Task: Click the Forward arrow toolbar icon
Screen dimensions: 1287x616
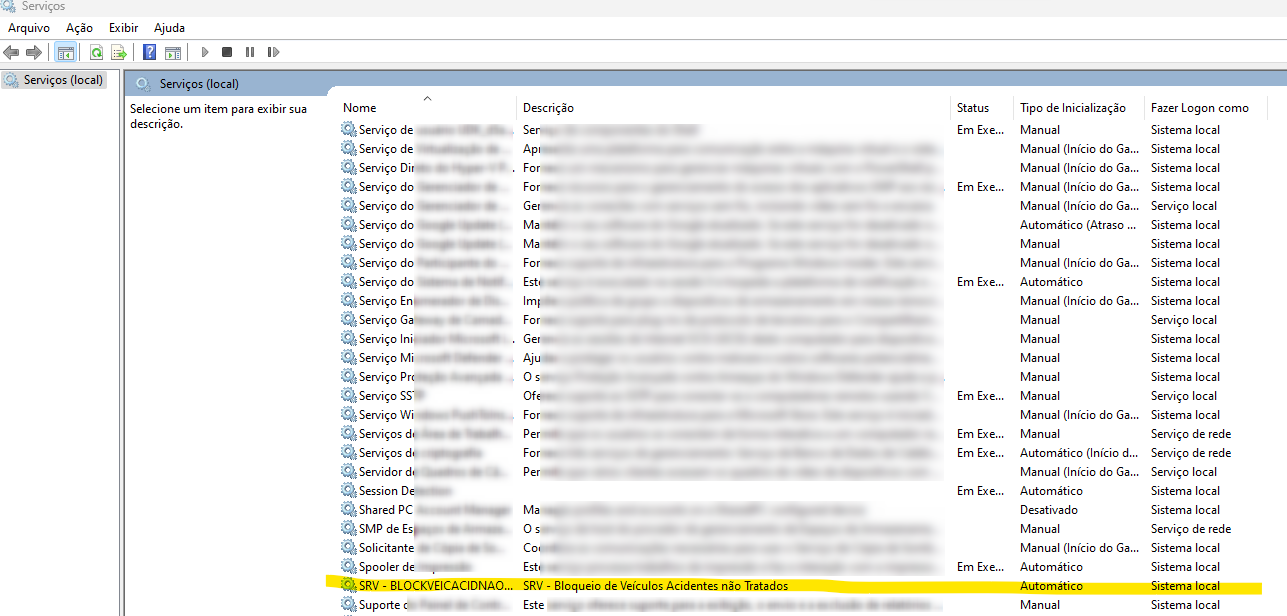Action: tap(34, 52)
